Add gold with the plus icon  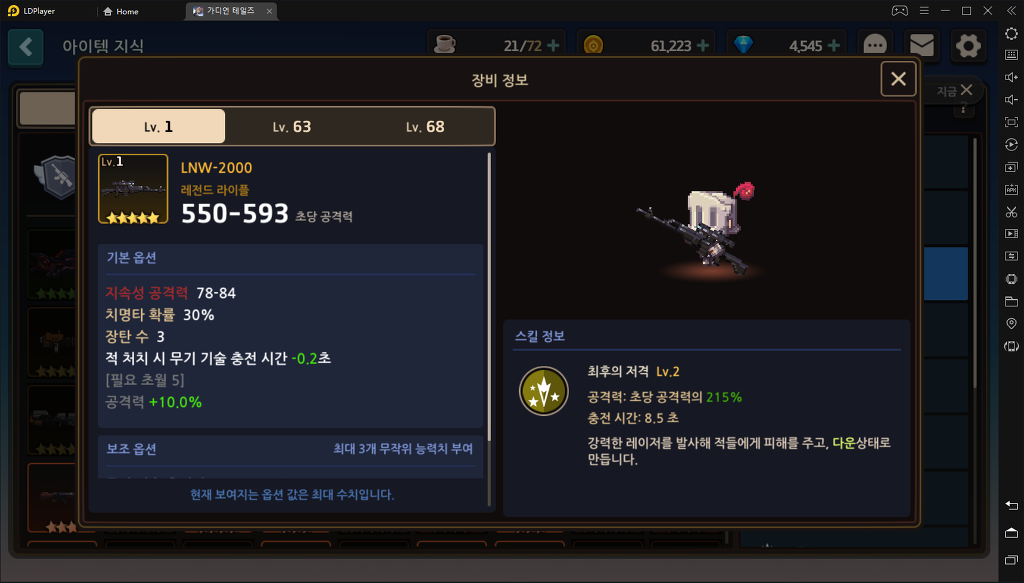coord(703,46)
